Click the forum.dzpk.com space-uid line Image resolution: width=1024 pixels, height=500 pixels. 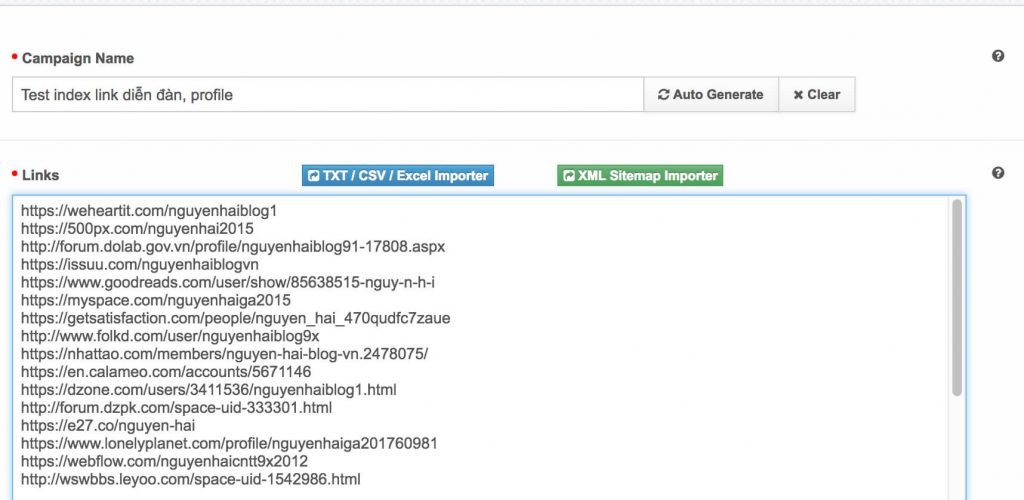176,408
